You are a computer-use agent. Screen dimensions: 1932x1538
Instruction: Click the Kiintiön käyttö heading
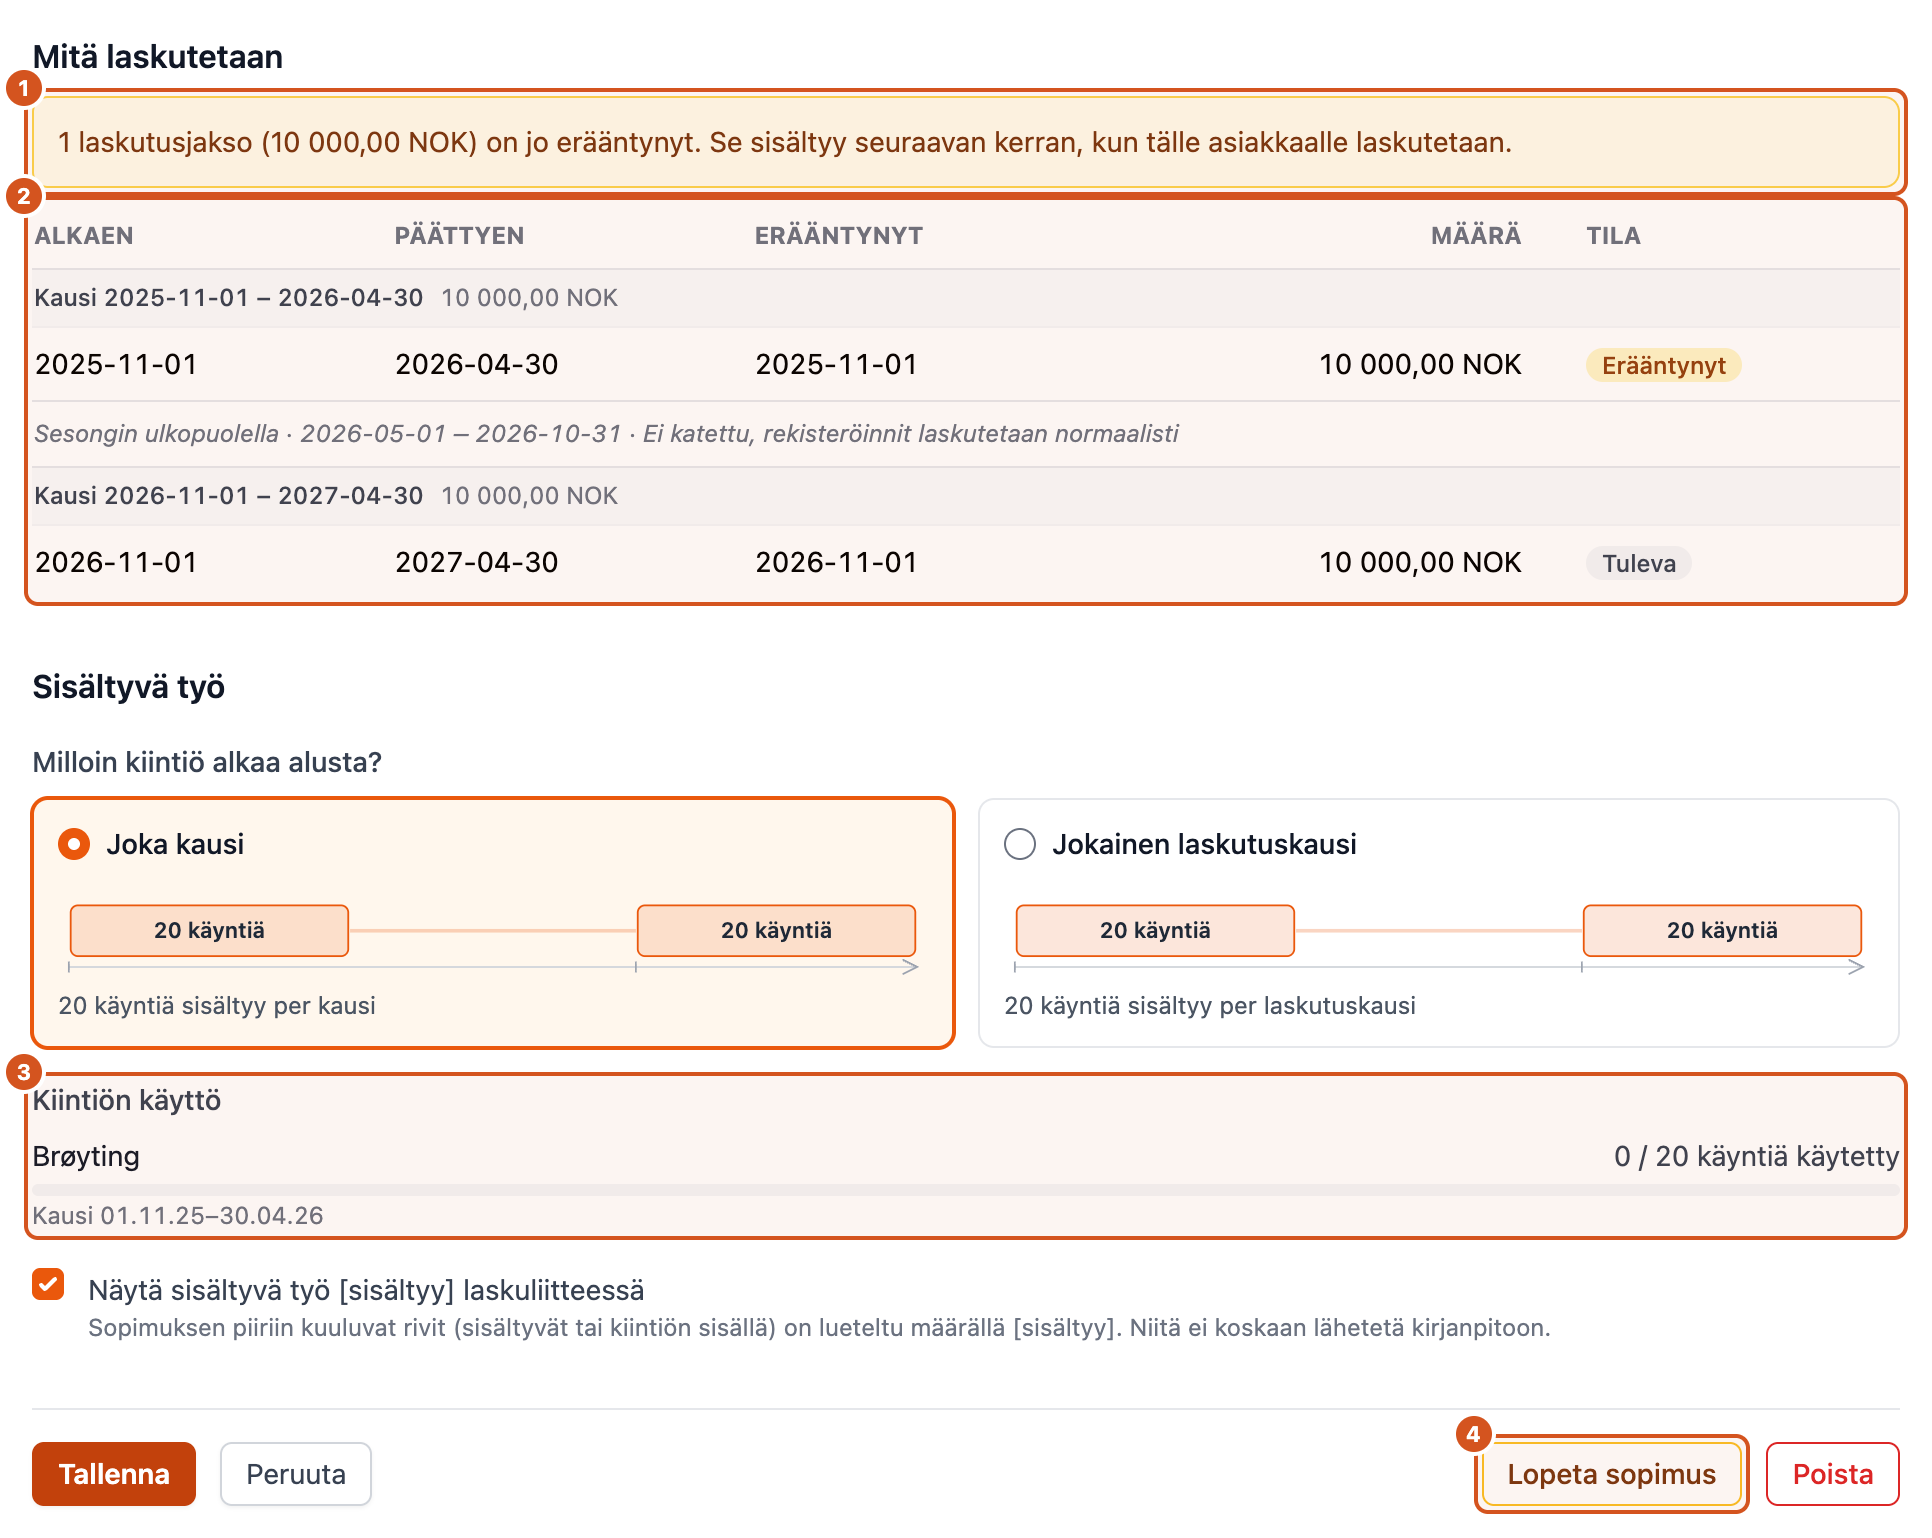click(x=127, y=1100)
